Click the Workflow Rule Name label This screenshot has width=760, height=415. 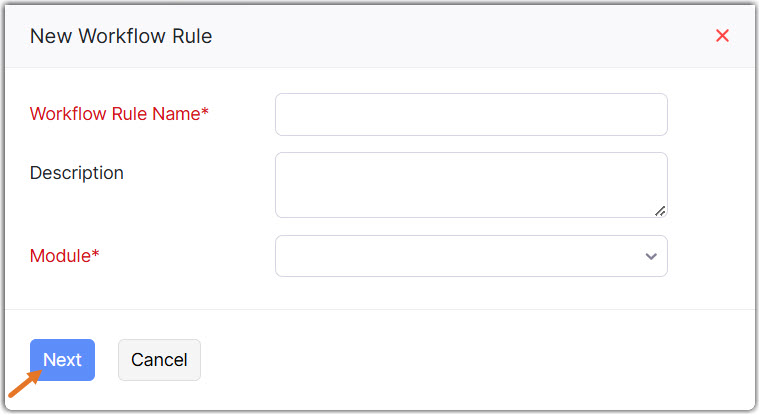click(x=114, y=114)
